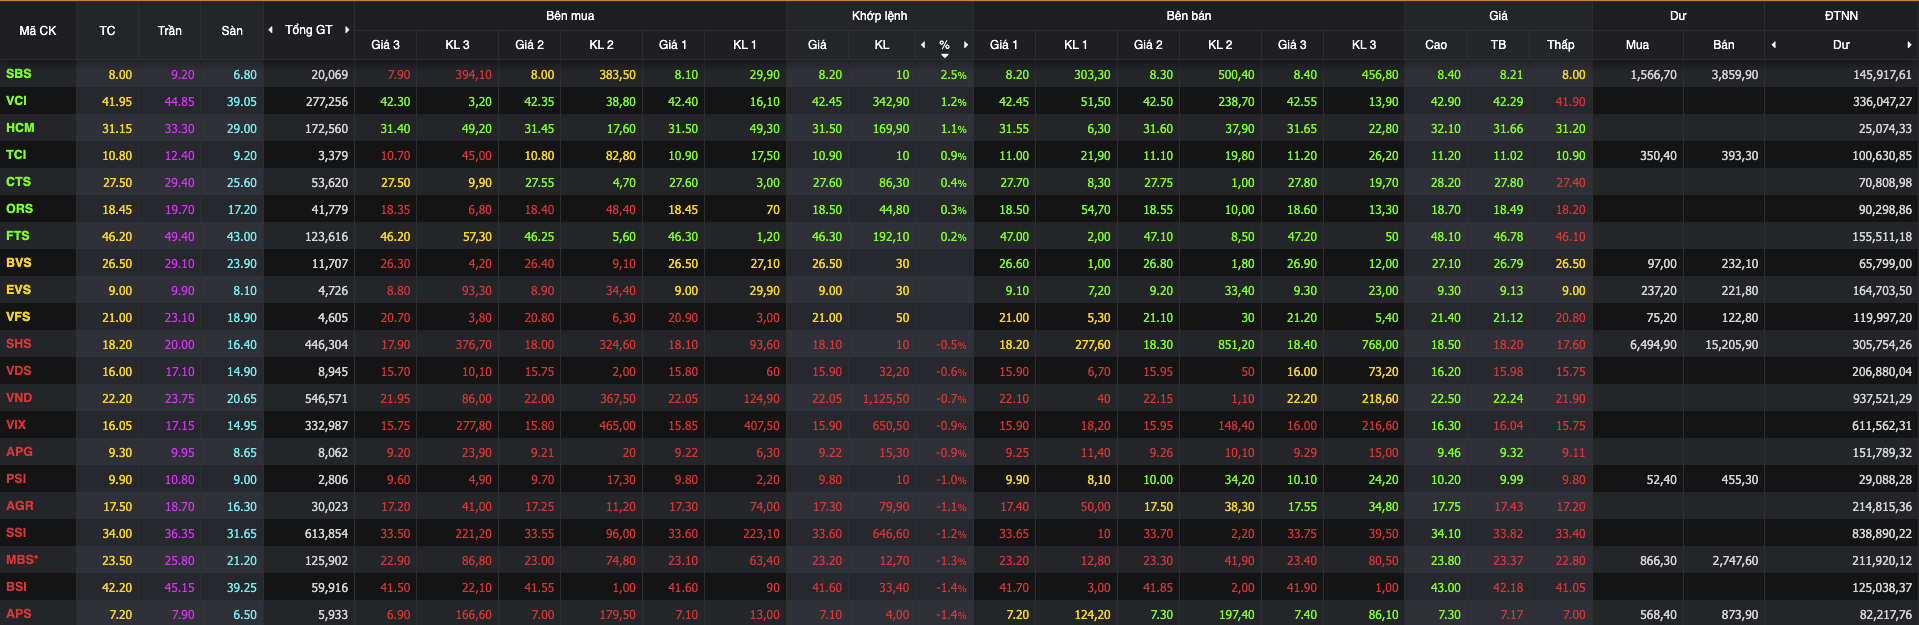1919x625 pixels.
Task: Open ticker APS
Action: coord(18,614)
